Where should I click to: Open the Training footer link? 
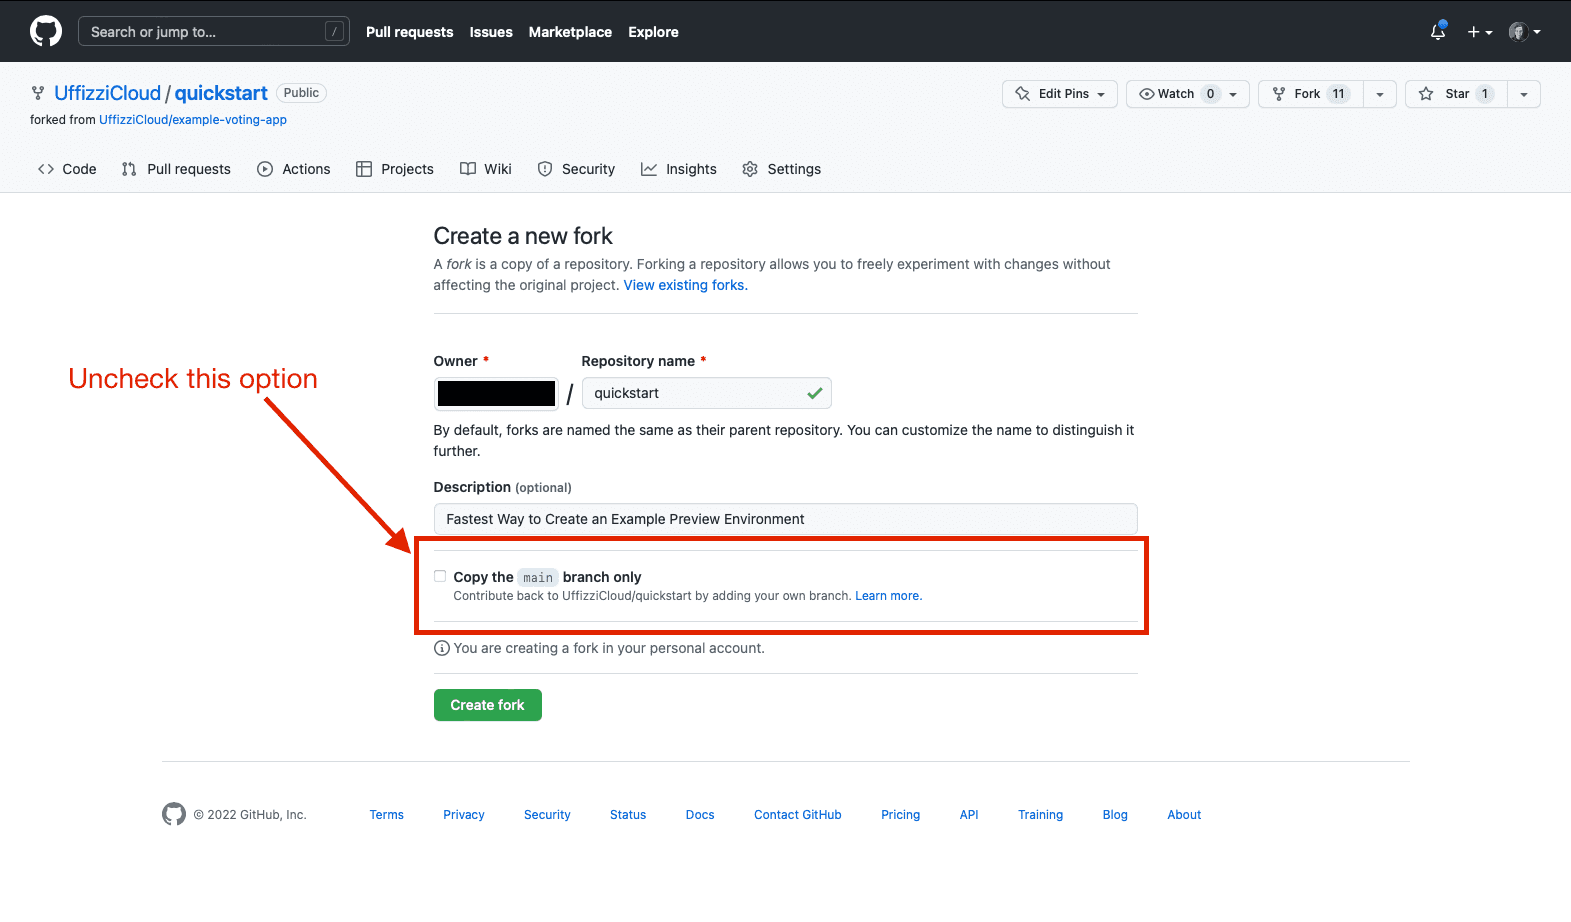(1040, 815)
